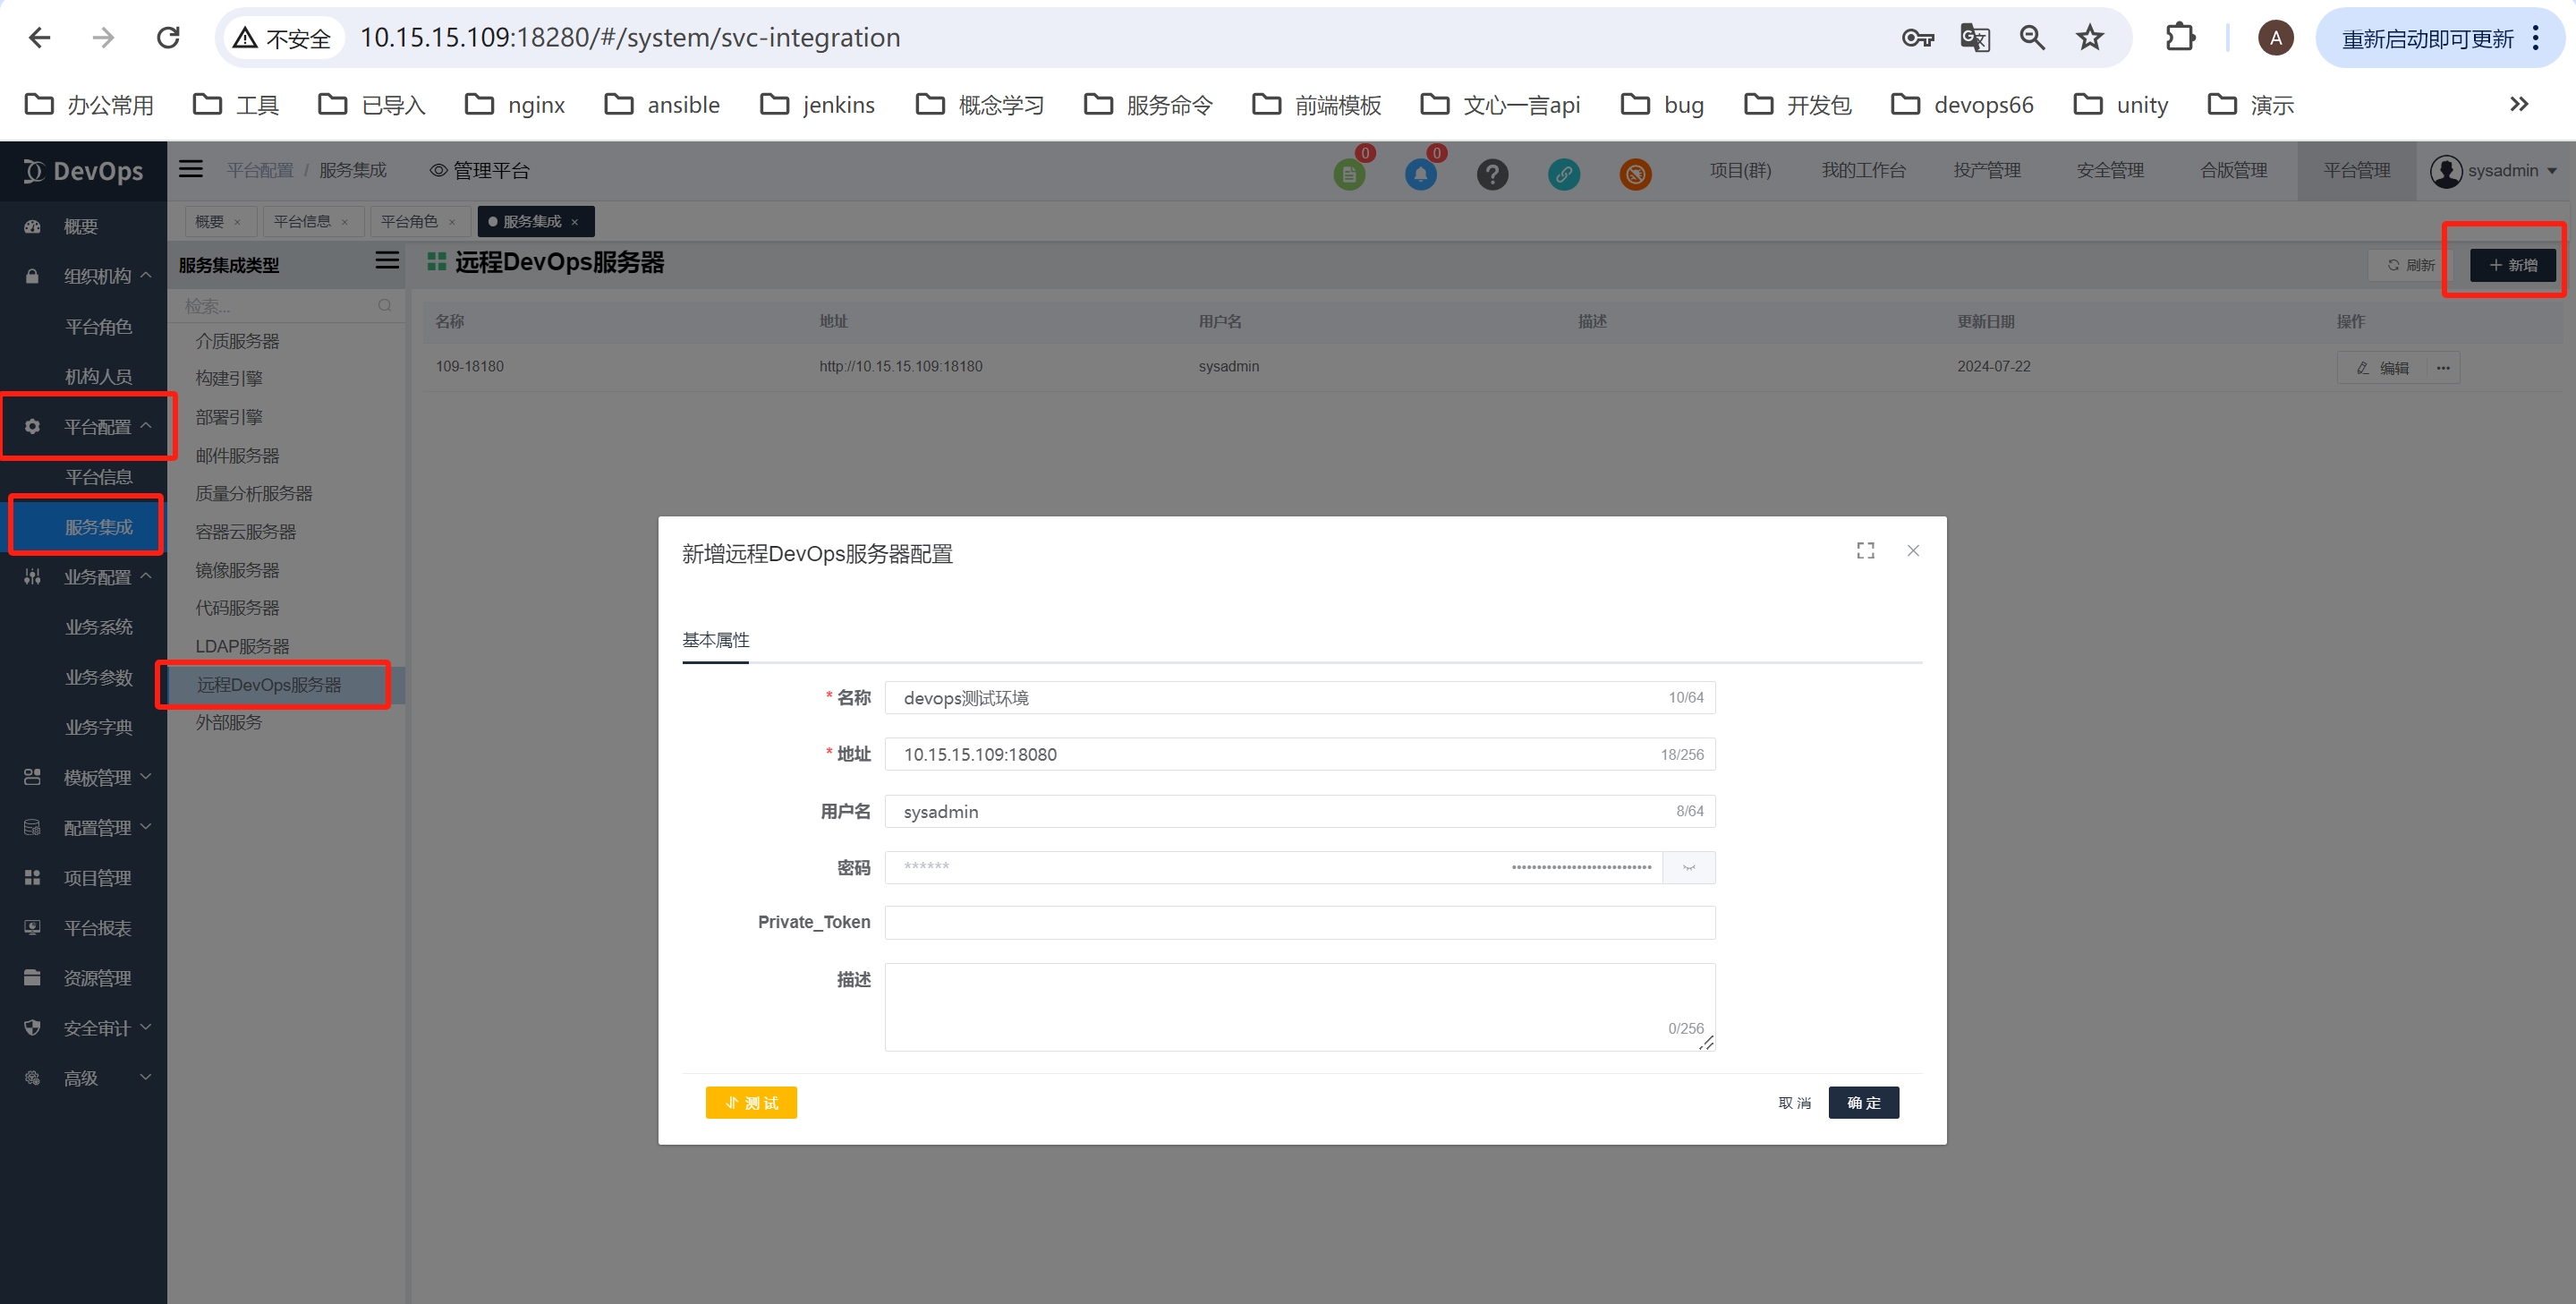
Task: Click into the Private_Token field
Action: point(1299,922)
